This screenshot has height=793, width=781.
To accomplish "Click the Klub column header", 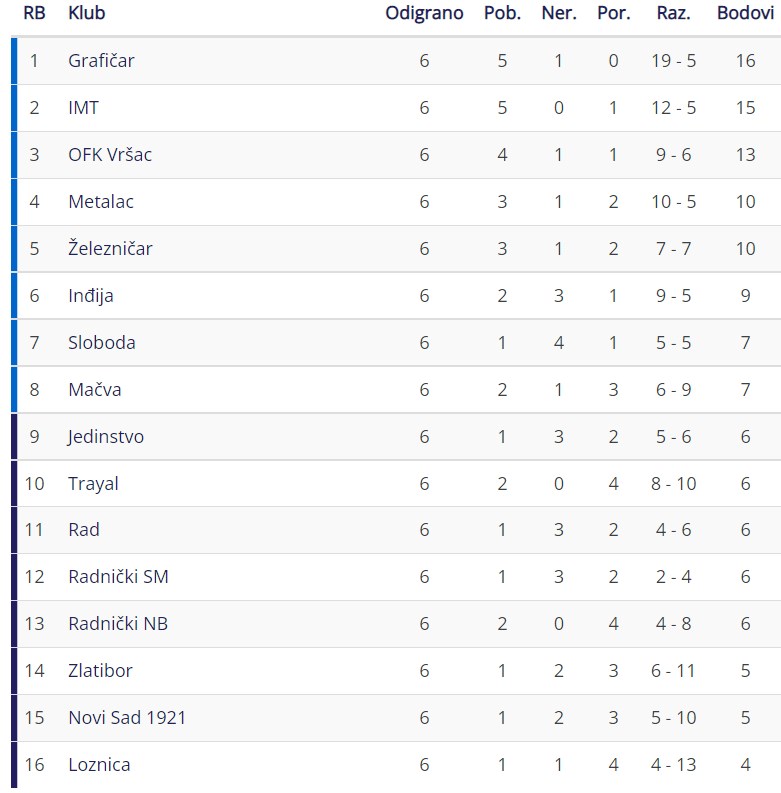I will 86,13.
